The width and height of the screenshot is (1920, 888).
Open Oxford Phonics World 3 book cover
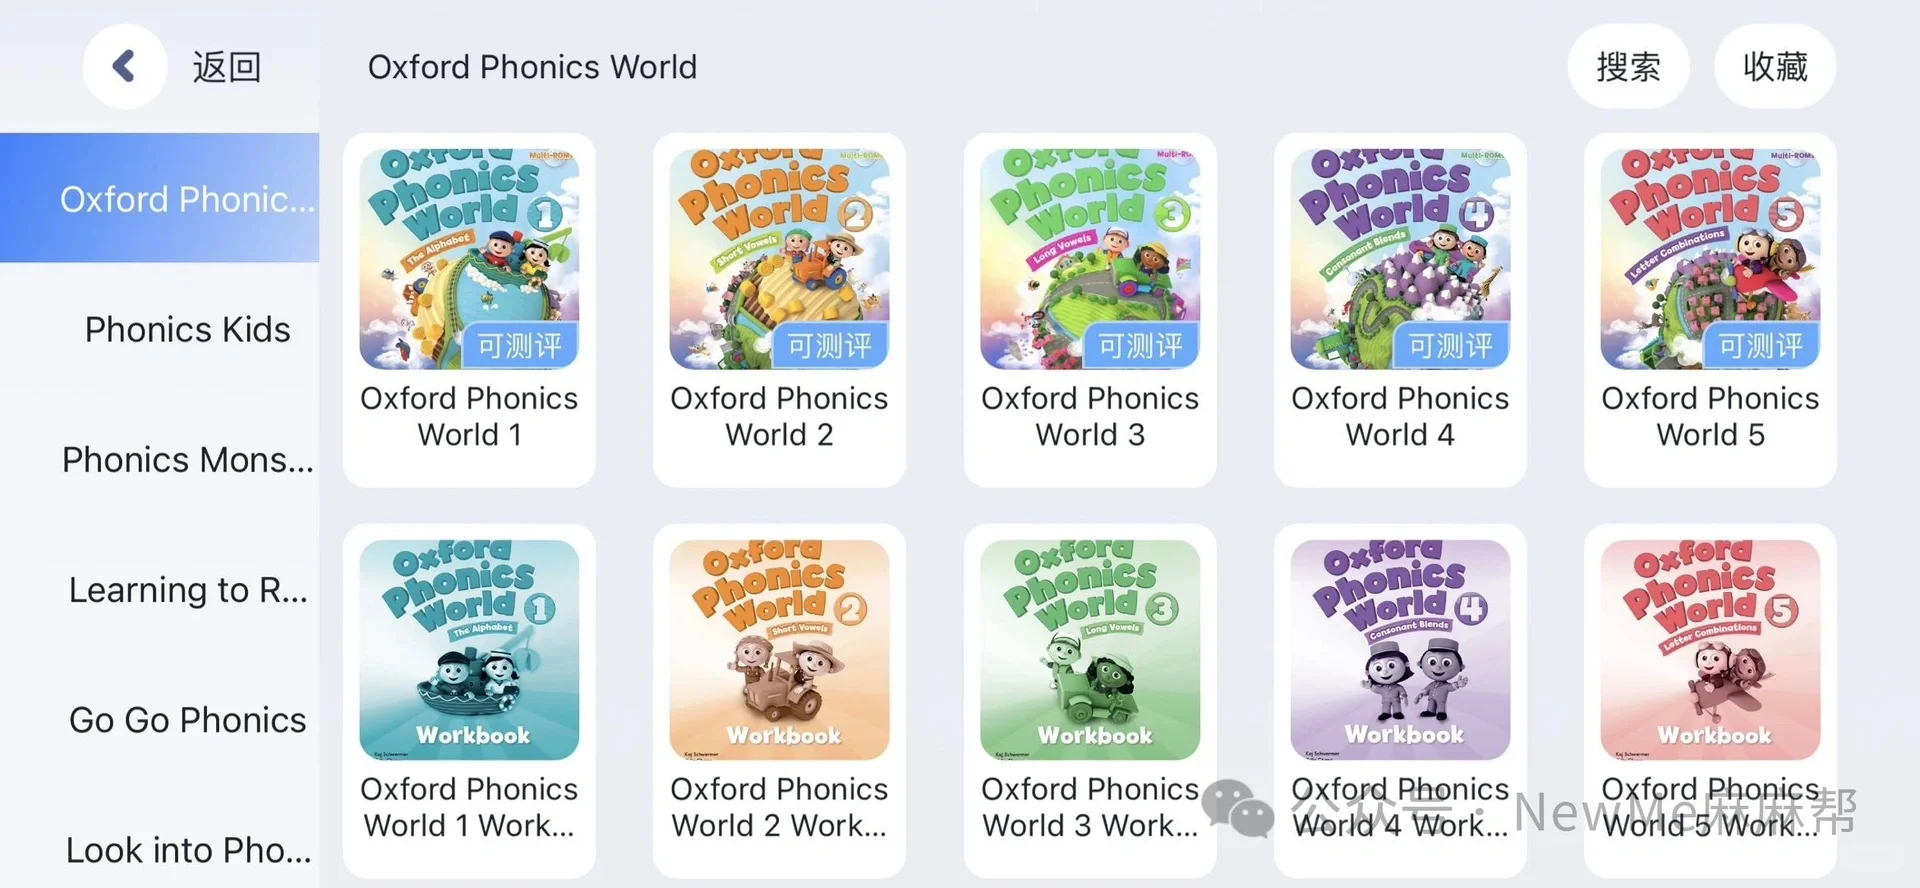(x=1090, y=259)
